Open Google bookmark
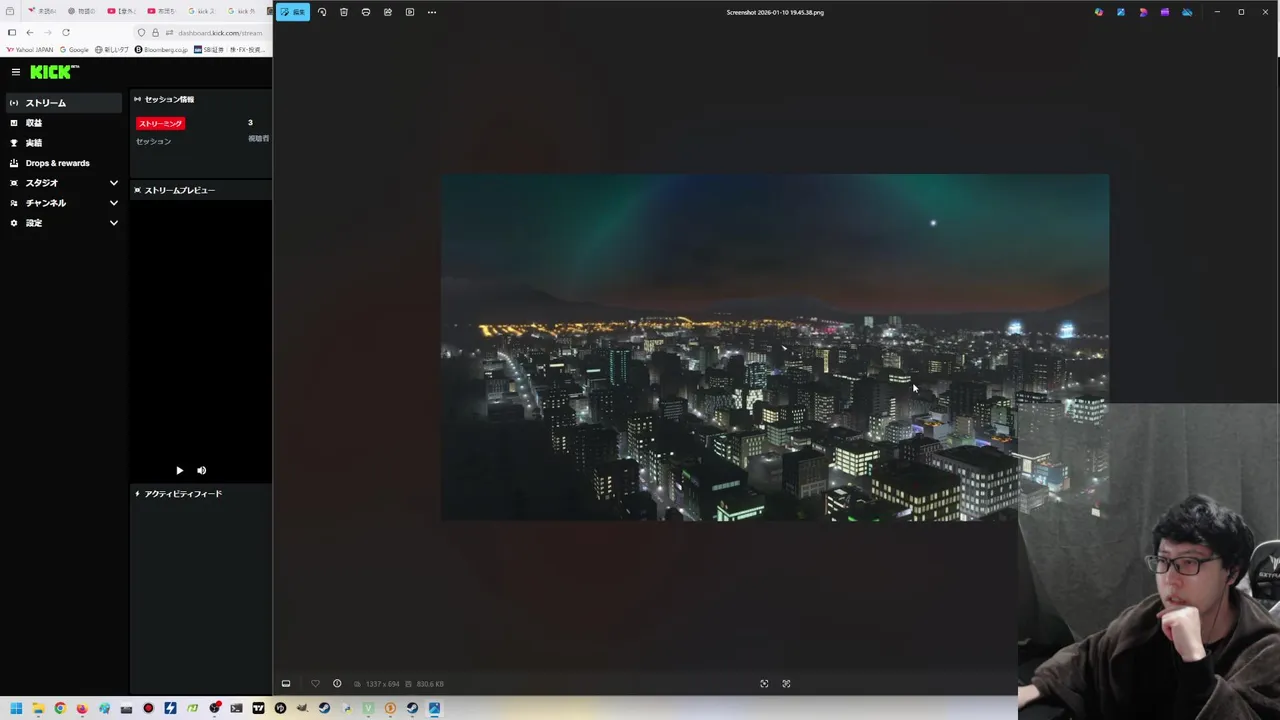 (75, 49)
